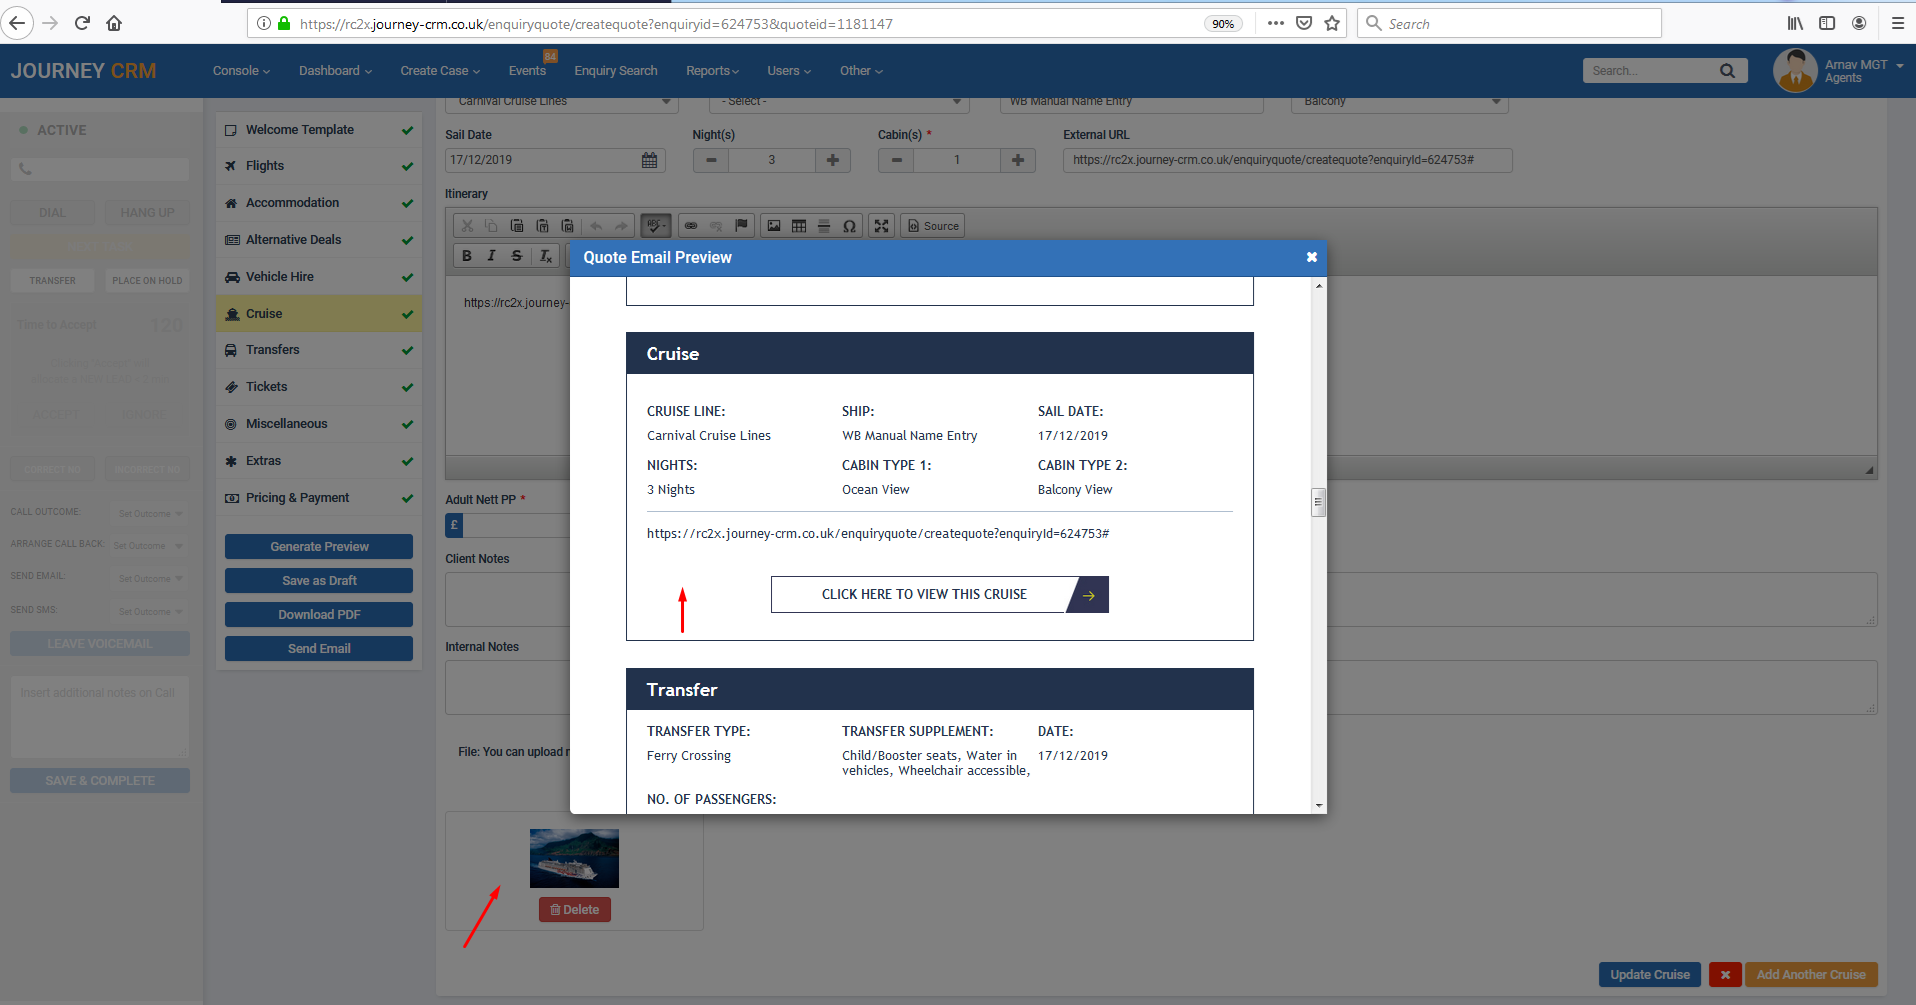Select Welcome Template section

319,130
